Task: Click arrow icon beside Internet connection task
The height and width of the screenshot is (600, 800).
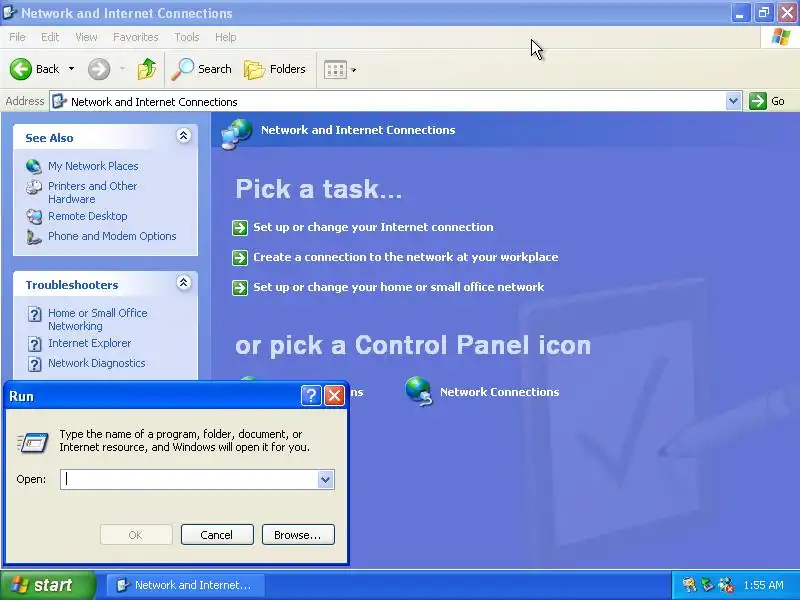Action: (x=240, y=228)
